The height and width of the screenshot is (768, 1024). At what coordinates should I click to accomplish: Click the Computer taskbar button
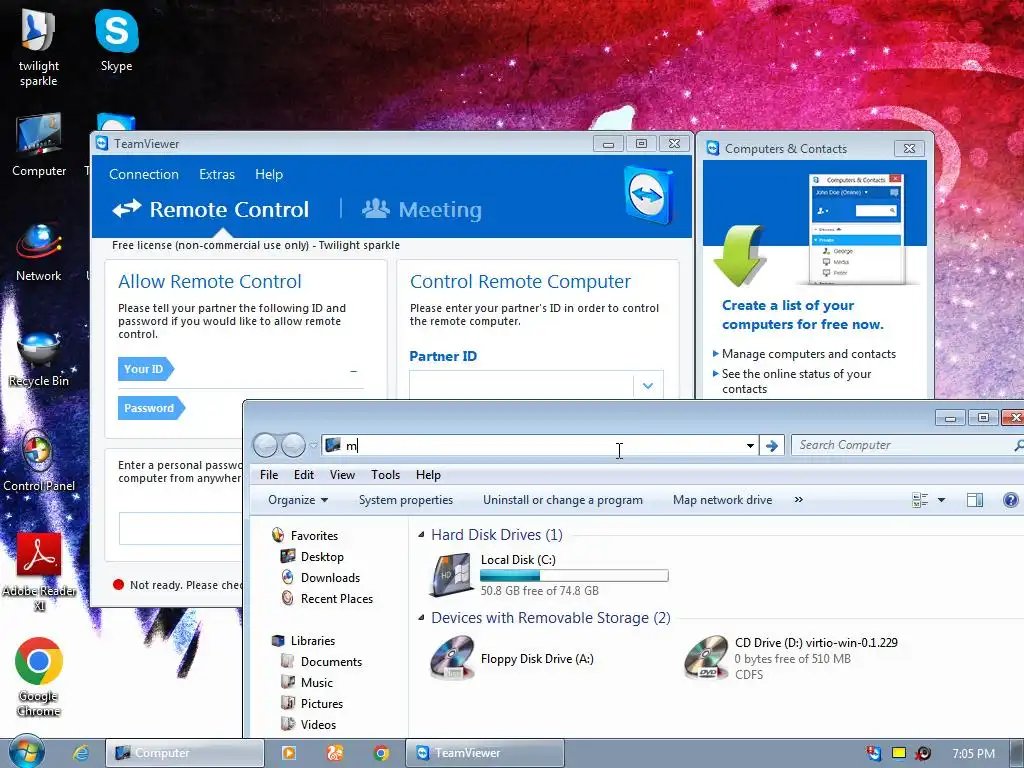185,753
